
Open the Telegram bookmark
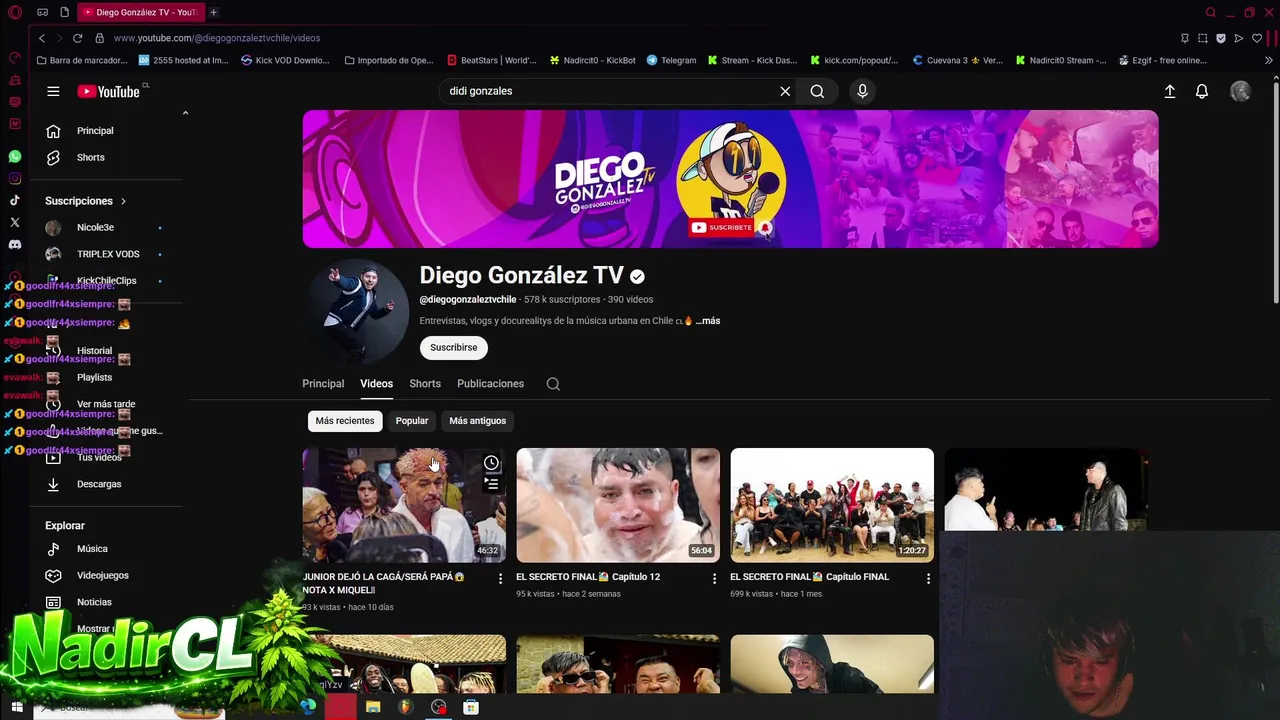671,60
